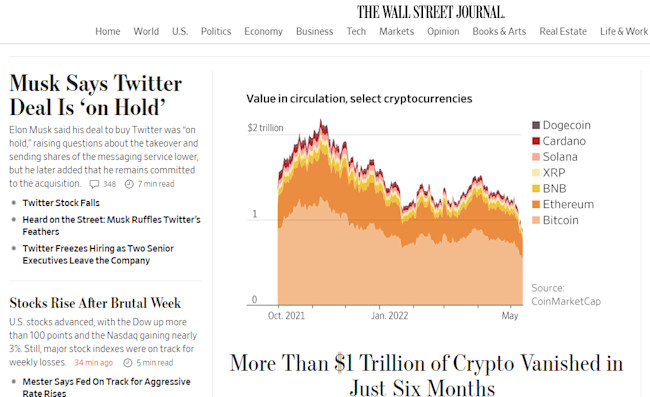Open Stocks Rise After Brutal Week headline
650x397 pixels.
point(95,303)
